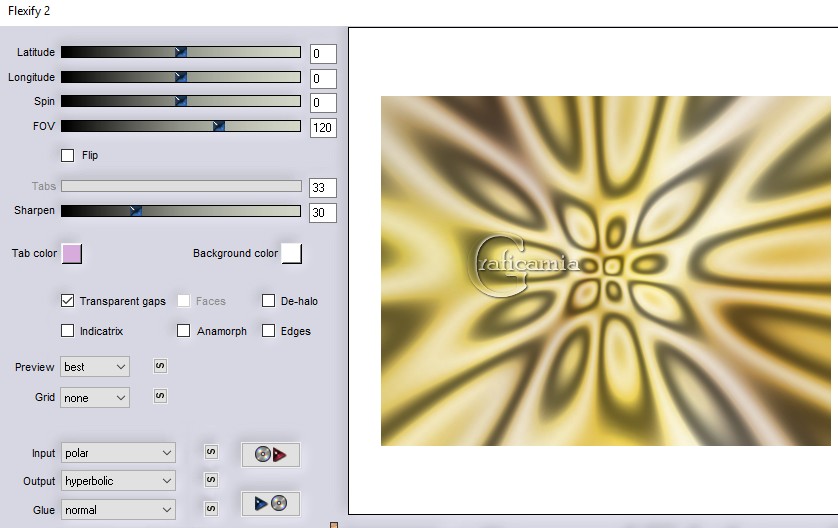Click the Flexify 2 window title
The height and width of the screenshot is (528, 838).
[29, 11]
